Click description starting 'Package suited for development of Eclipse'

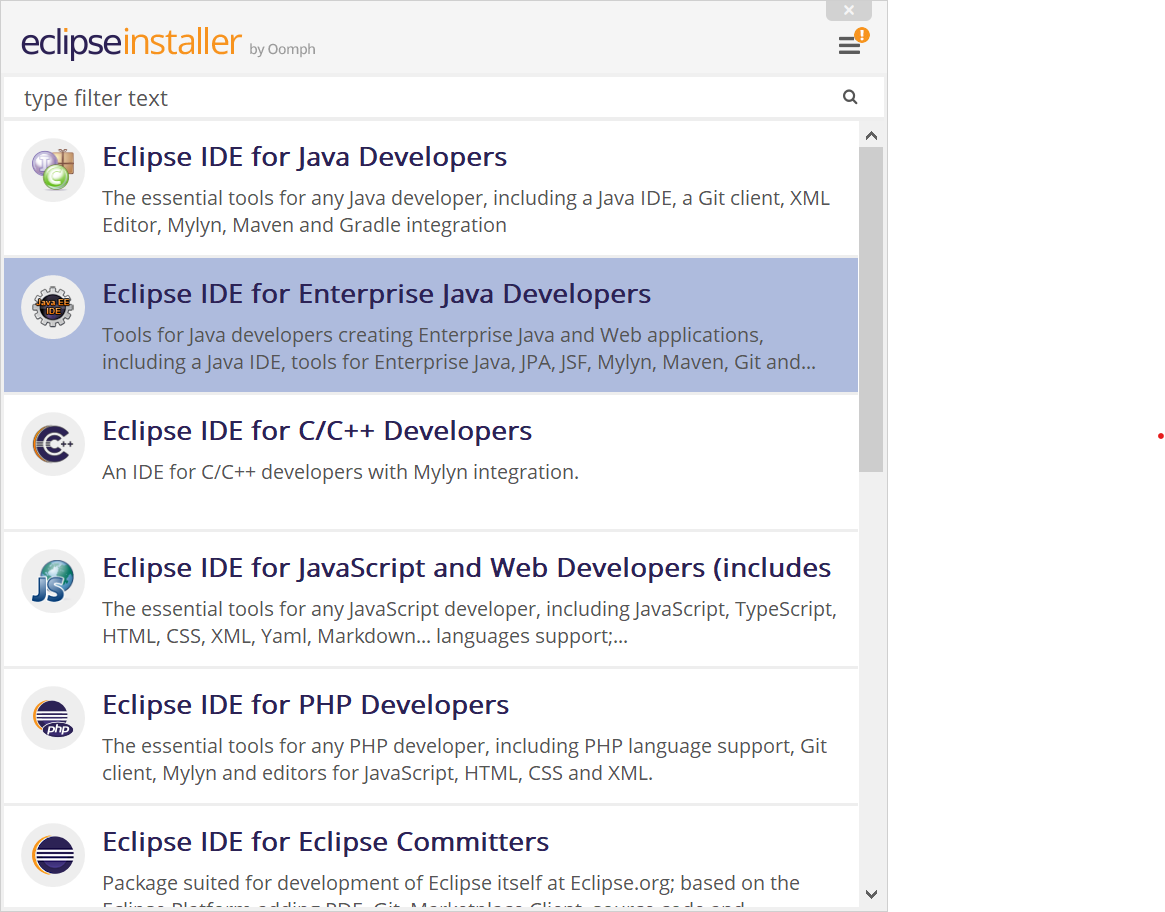(451, 890)
